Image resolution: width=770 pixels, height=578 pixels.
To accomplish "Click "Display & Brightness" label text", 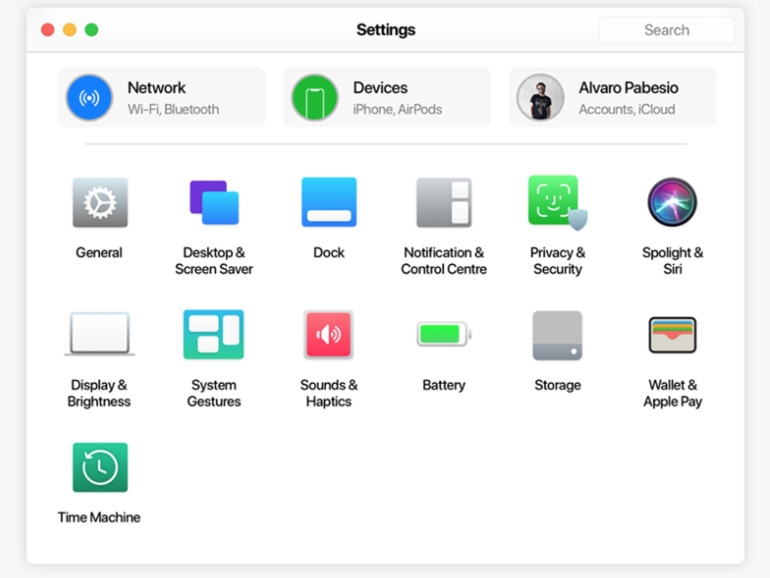I will 99,393.
